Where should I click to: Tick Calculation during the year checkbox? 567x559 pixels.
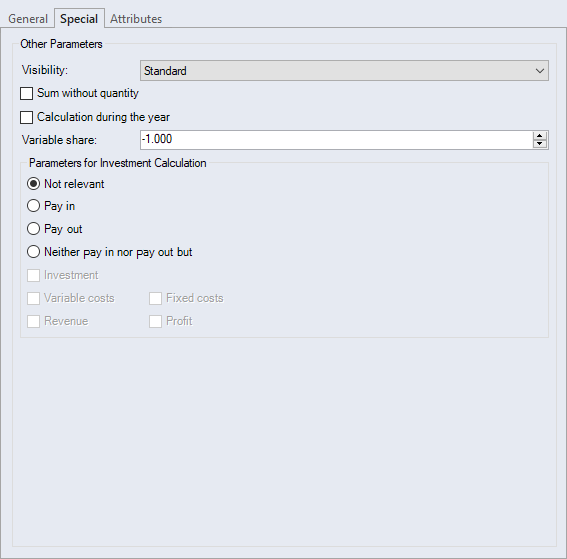point(26,118)
